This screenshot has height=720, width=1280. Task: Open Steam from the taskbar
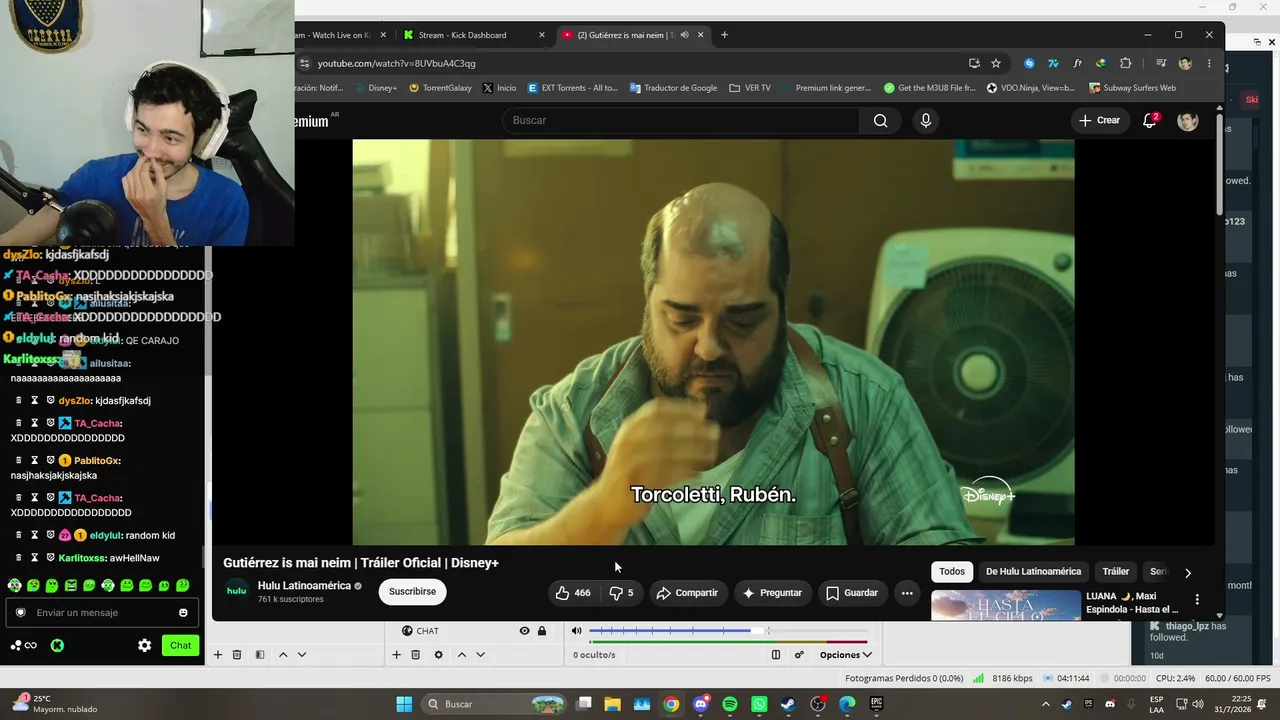pyautogui.click(x=788, y=704)
